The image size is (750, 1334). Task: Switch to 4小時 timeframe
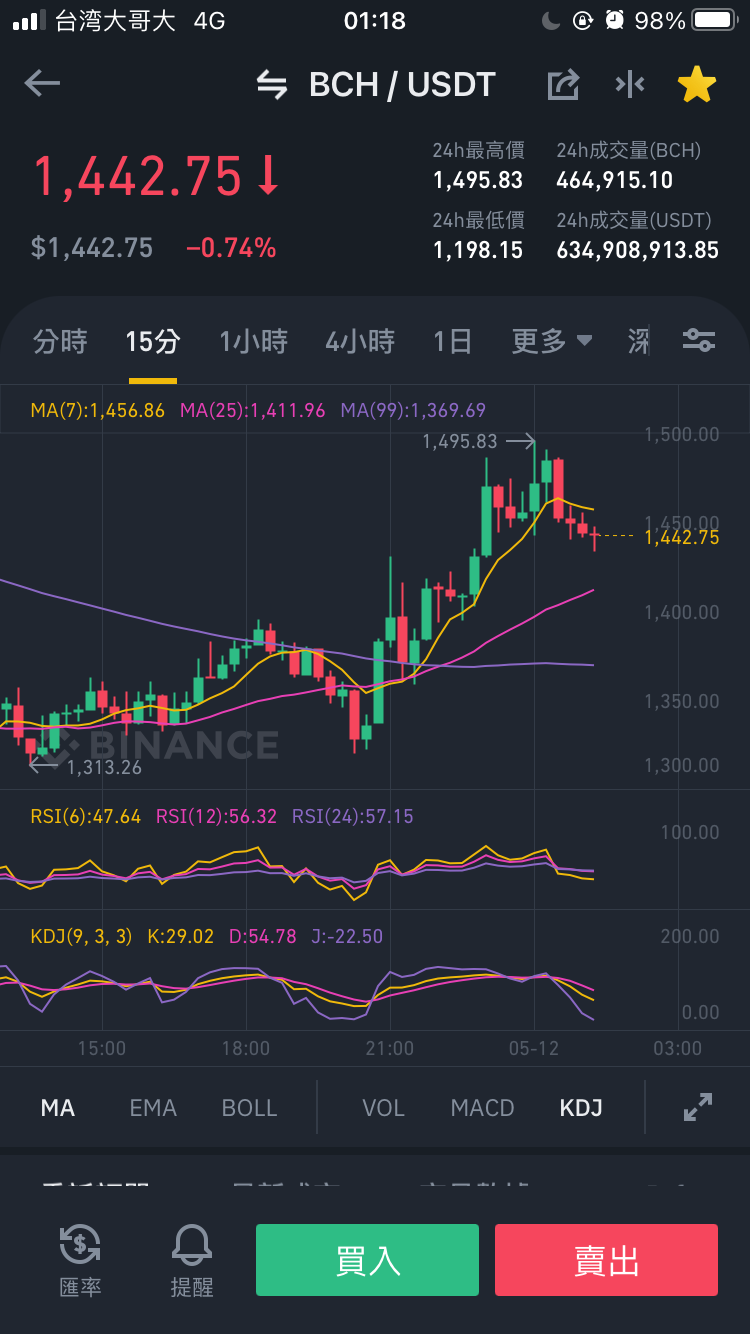click(x=360, y=342)
